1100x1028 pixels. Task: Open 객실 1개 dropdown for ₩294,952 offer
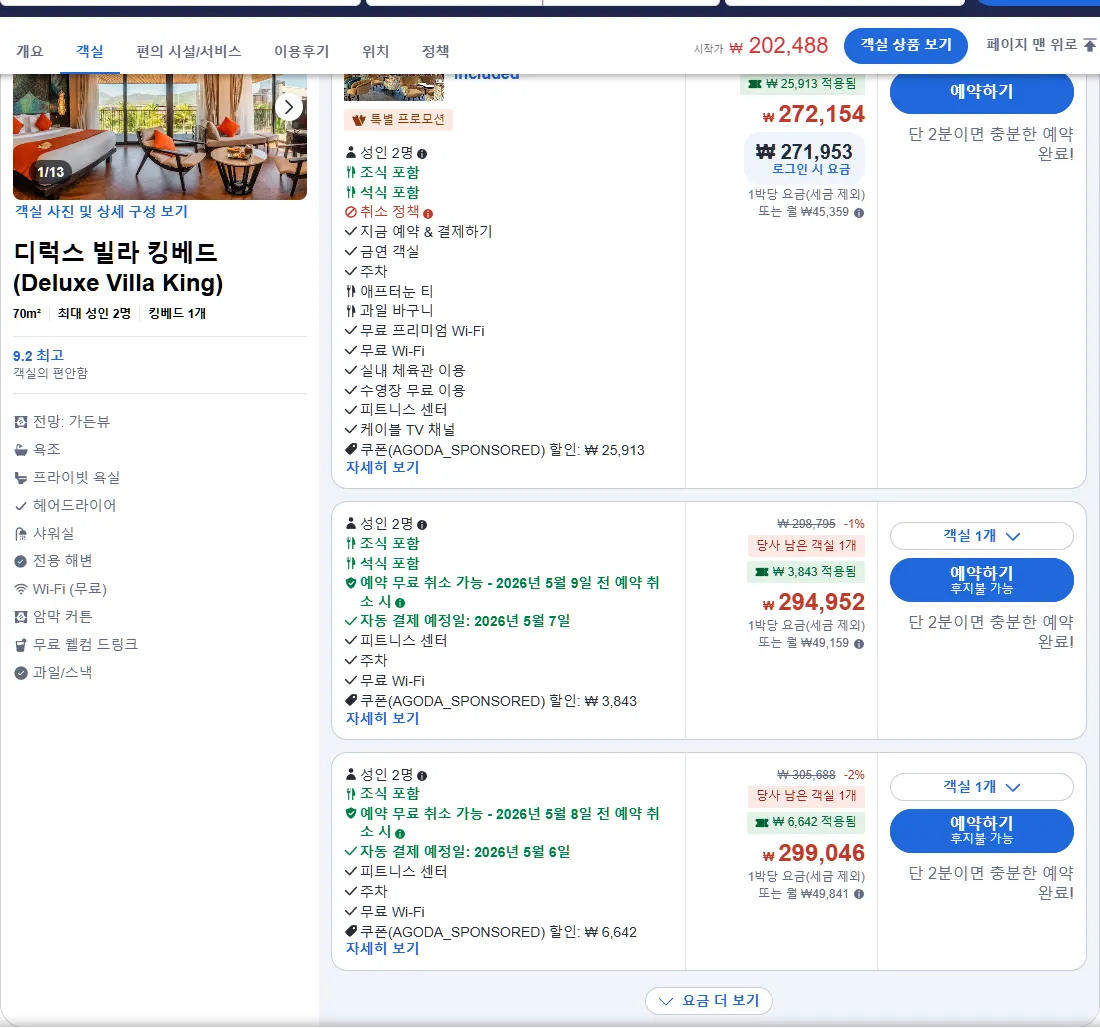981,536
